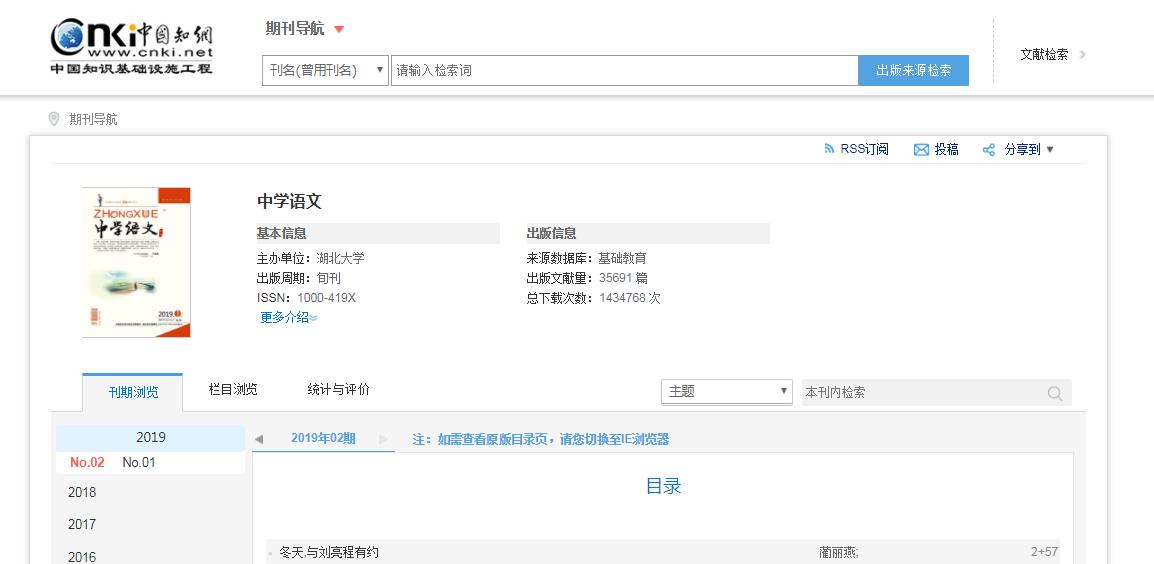Switch to 刊期浏览 tab
The height and width of the screenshot is (564, 1154).
coord(133,392)
